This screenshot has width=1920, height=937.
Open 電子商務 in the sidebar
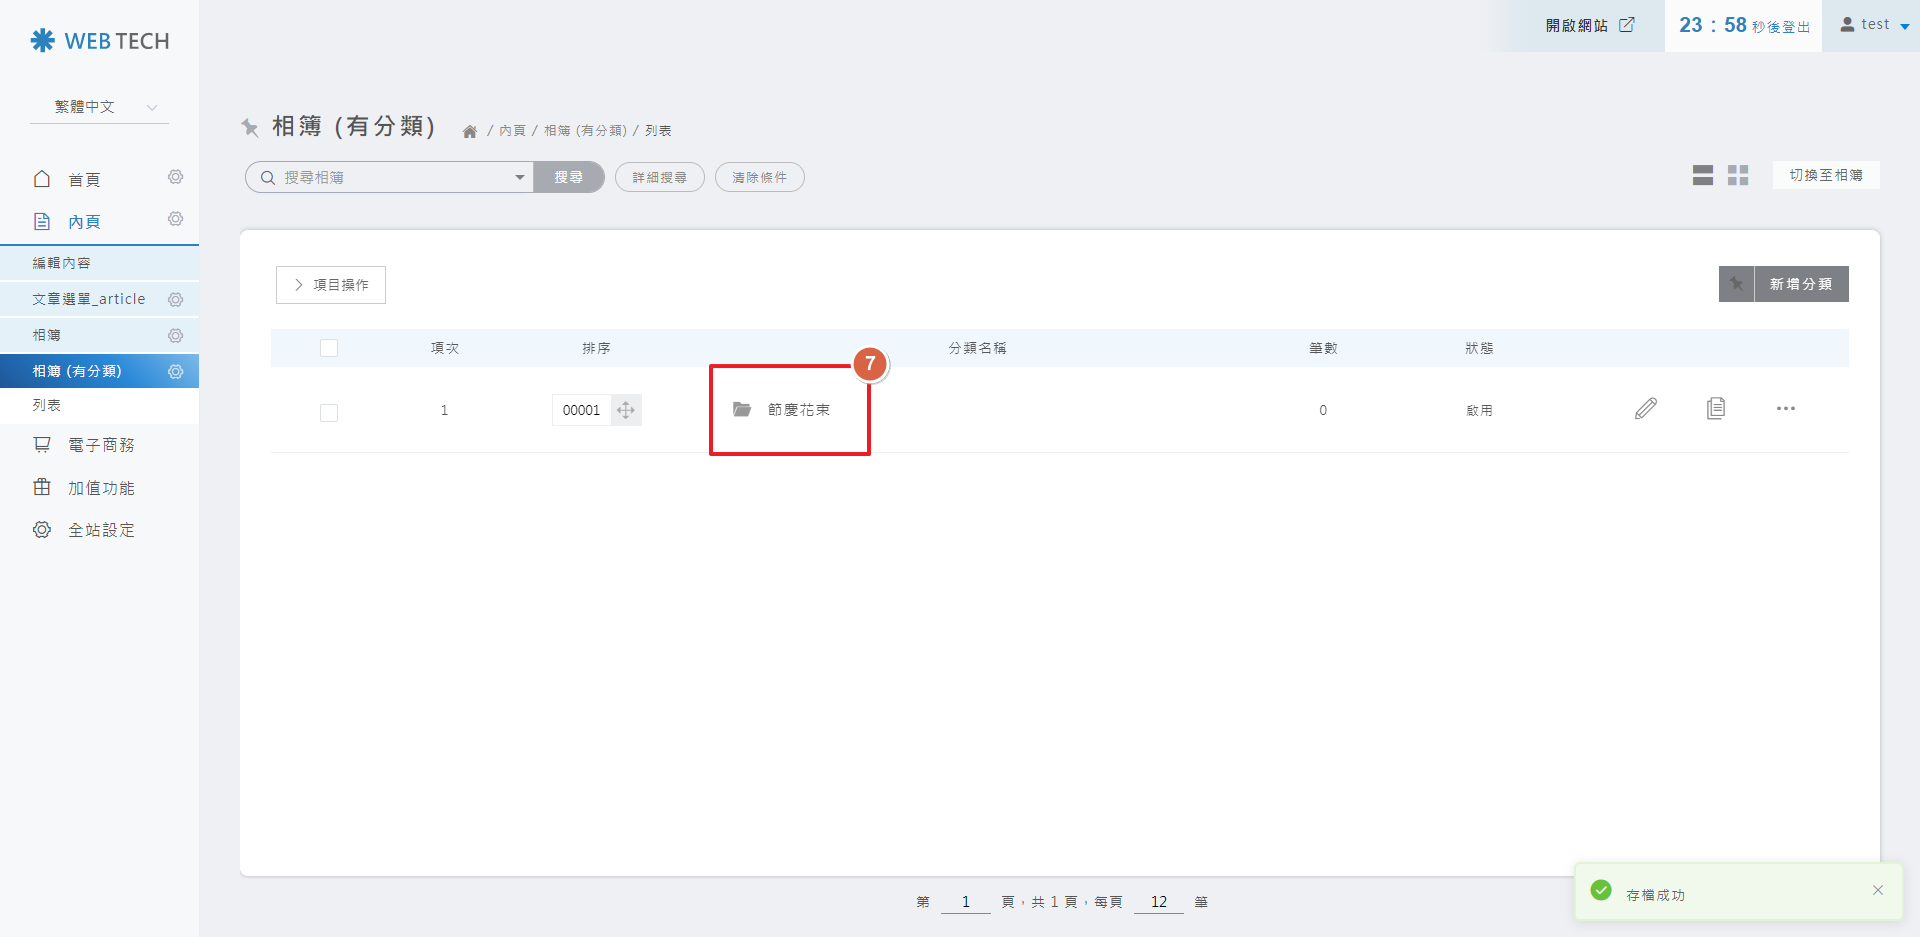pos(100,445)
